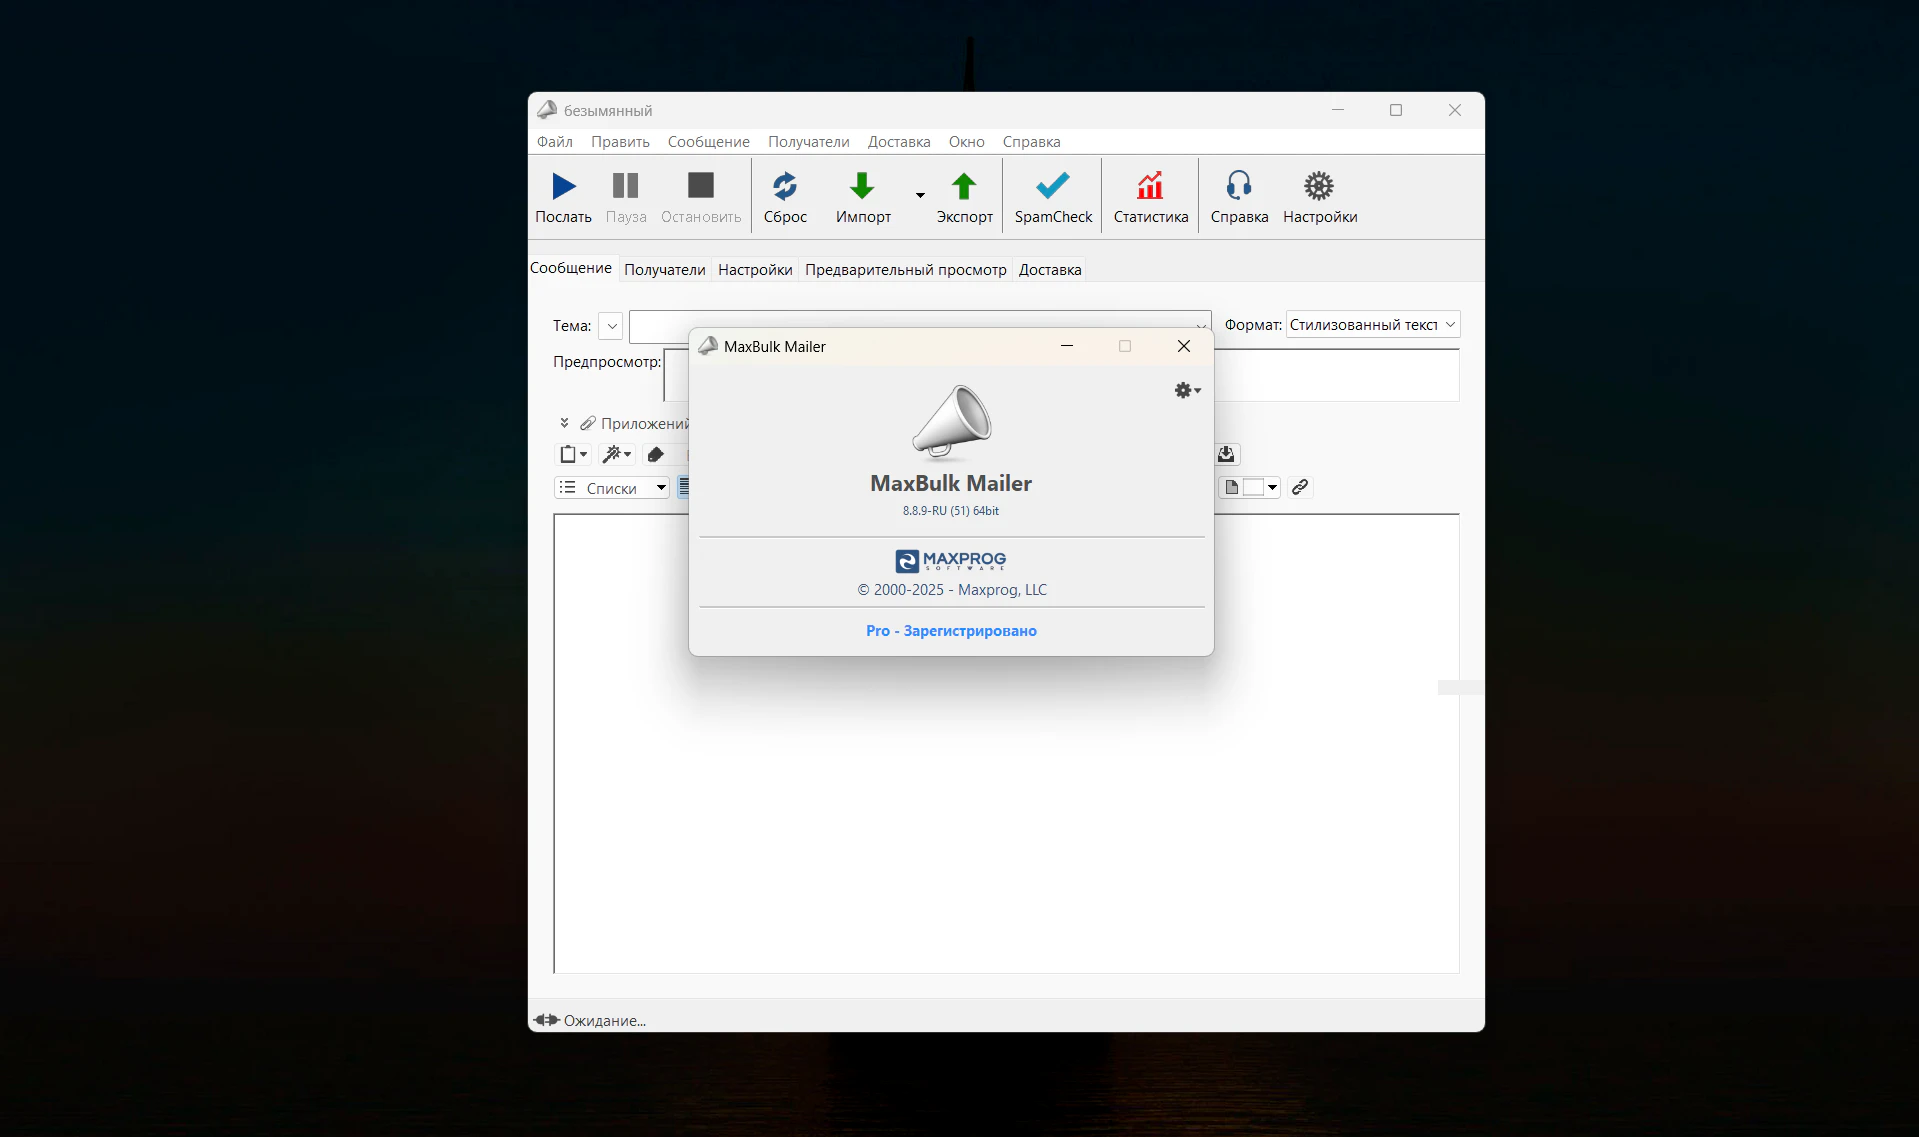Click the Справка headset icon in toolbar

(x=1239, y=186)
